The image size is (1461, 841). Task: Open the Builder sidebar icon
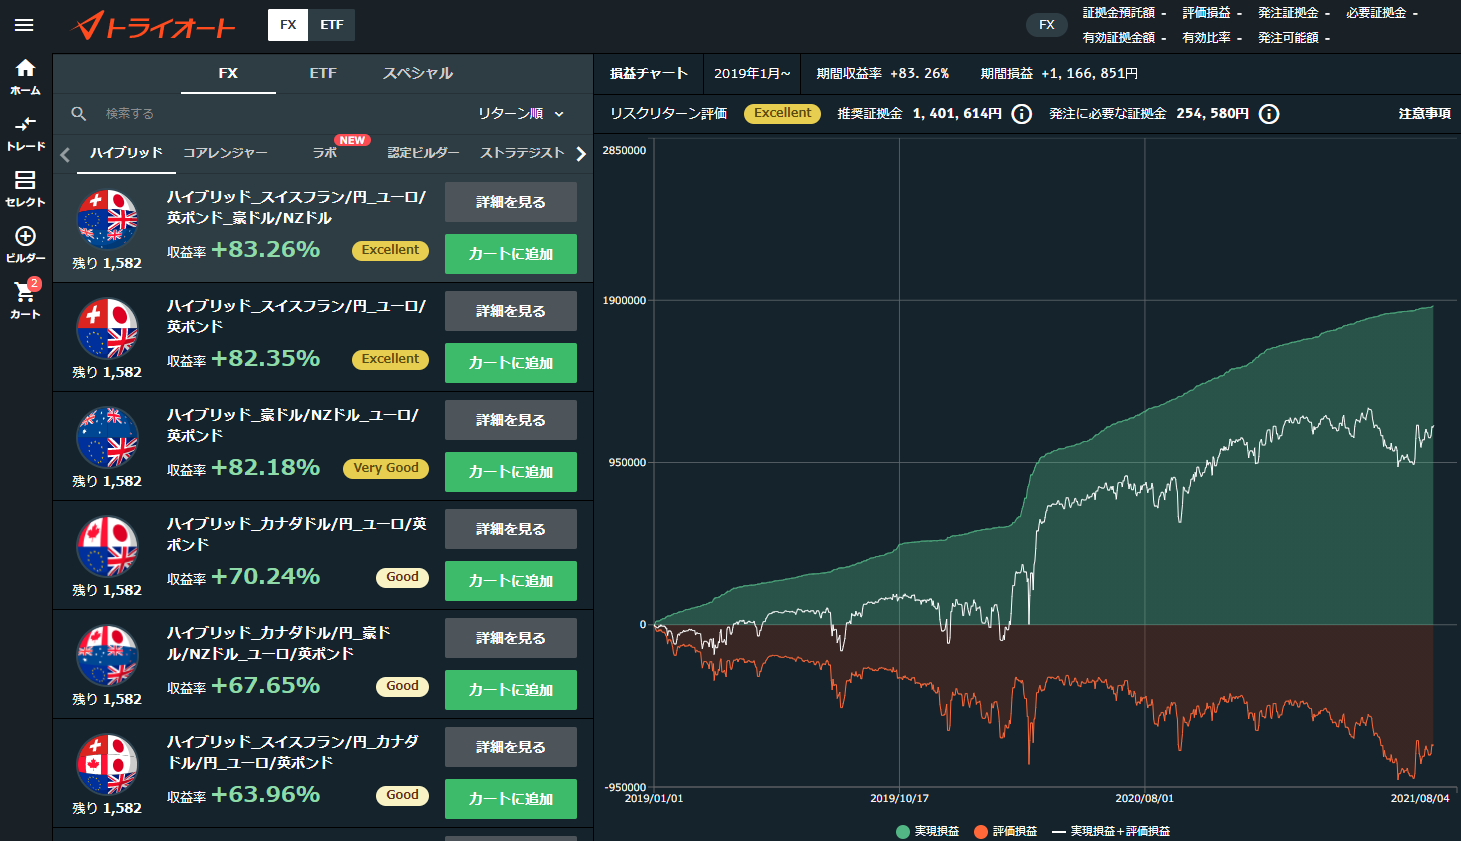(25, 244)
